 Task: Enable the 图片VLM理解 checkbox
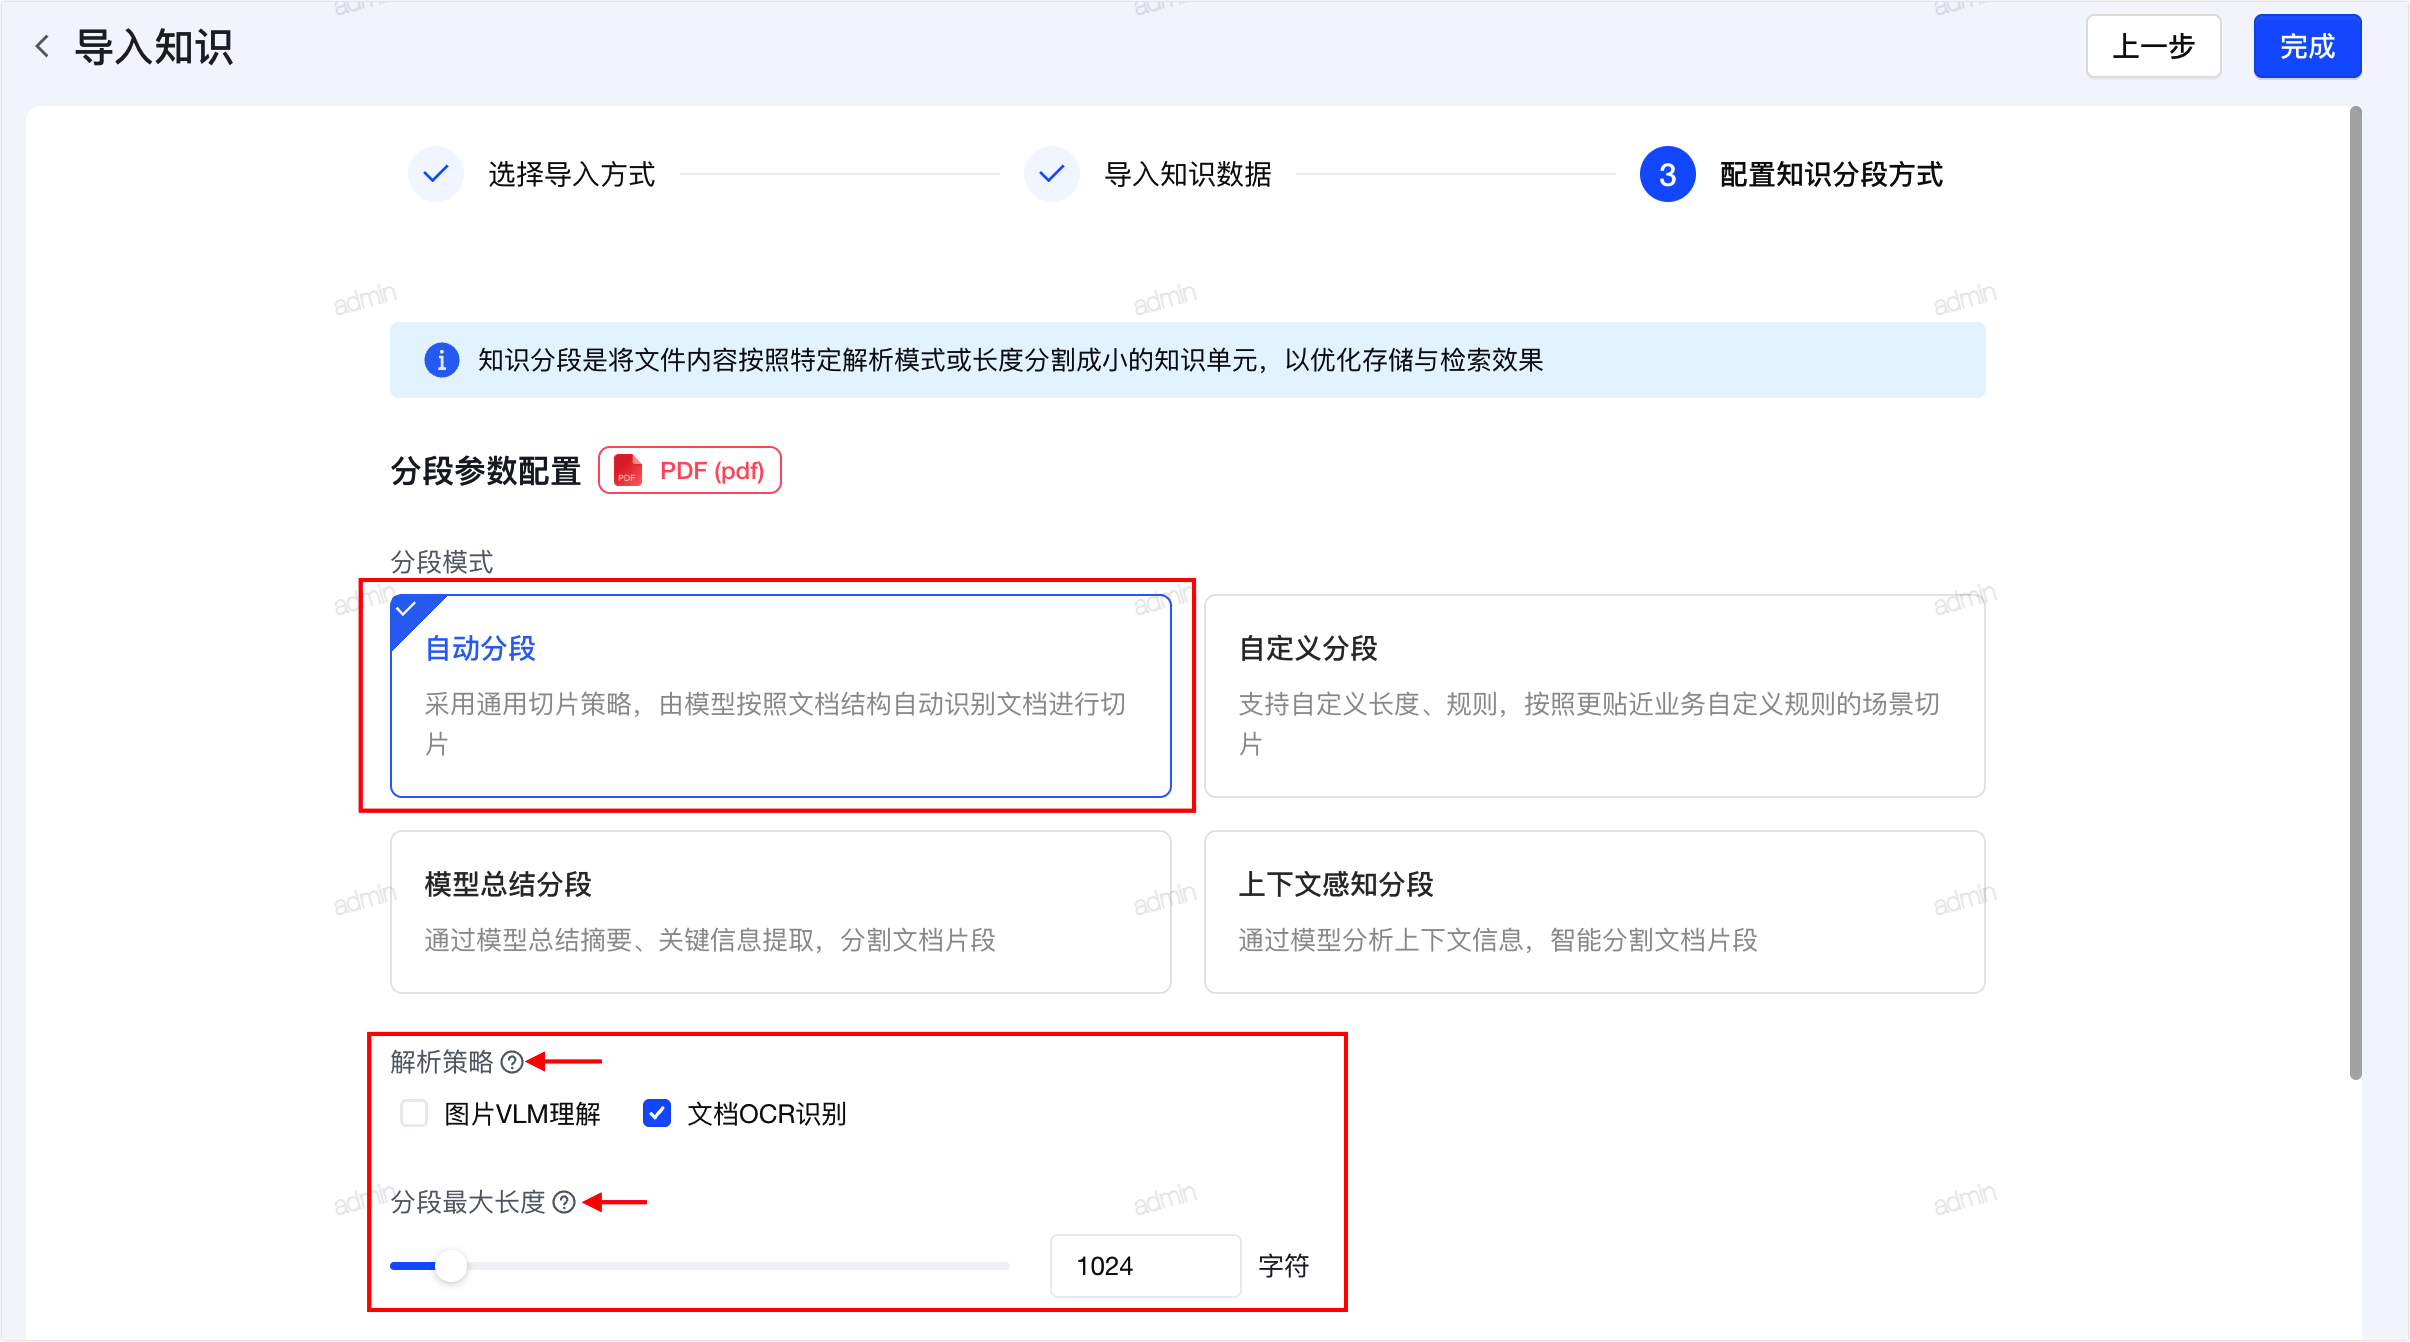(x=413, y=1113)
